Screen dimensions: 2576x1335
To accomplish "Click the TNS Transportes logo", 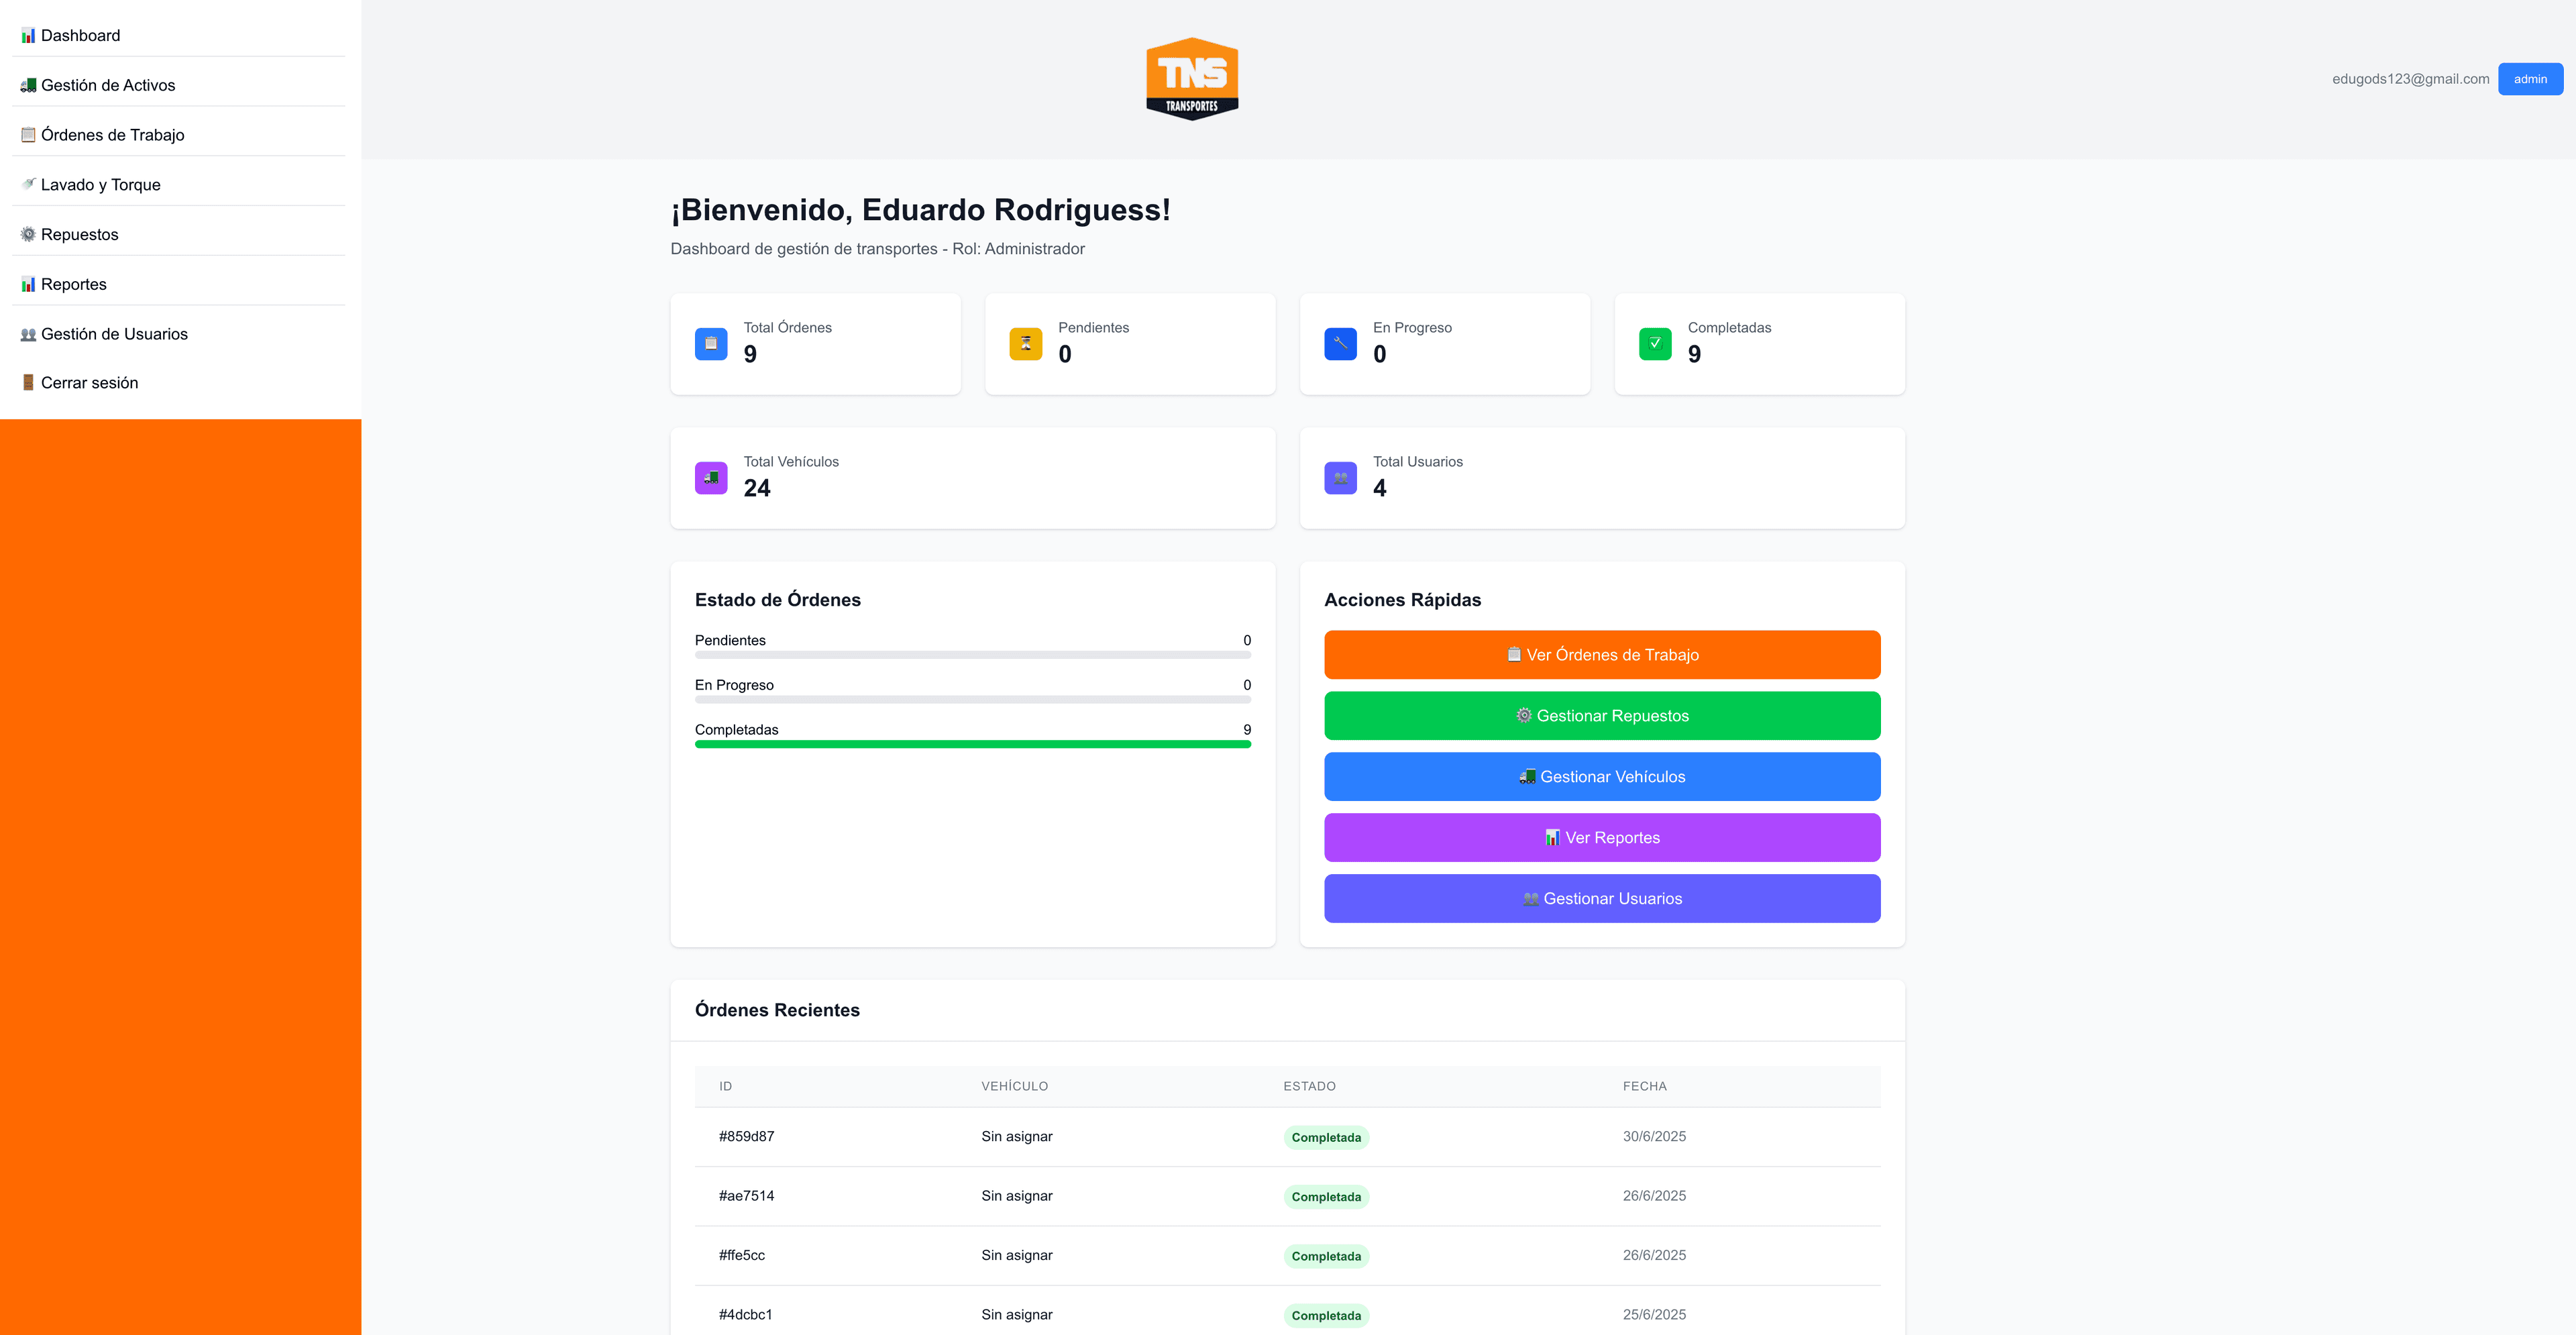I will click(x=1191, y=79).
